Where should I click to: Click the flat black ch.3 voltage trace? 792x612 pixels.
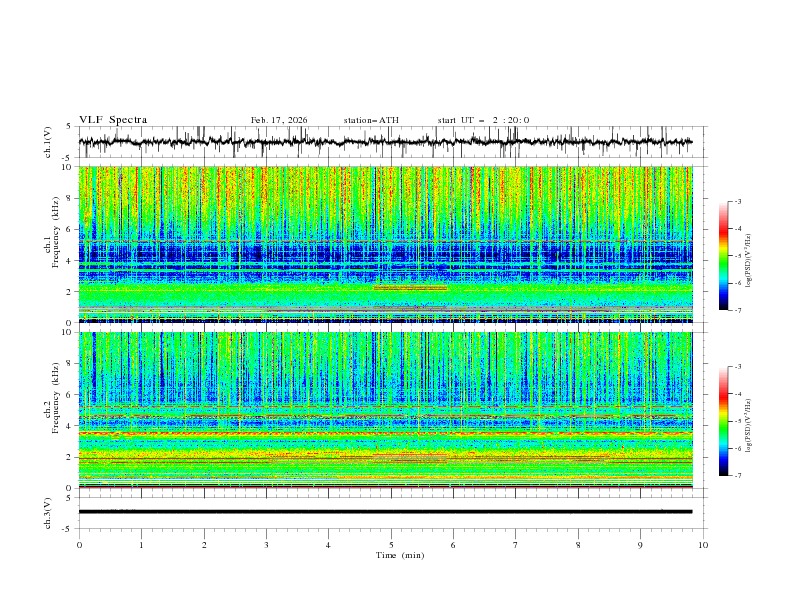[391, 511]
